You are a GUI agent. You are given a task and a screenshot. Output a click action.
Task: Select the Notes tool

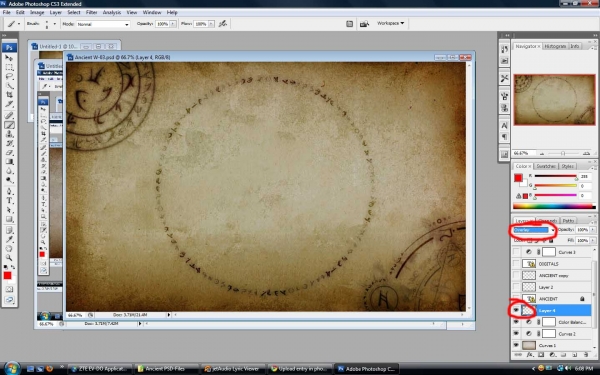tap(9, 230)
